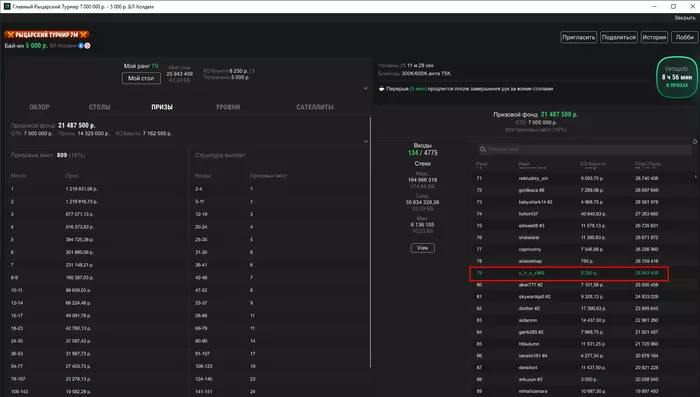Click the player search input field
700x397 pixels.
pyautogui.click(x=585, y=149)
